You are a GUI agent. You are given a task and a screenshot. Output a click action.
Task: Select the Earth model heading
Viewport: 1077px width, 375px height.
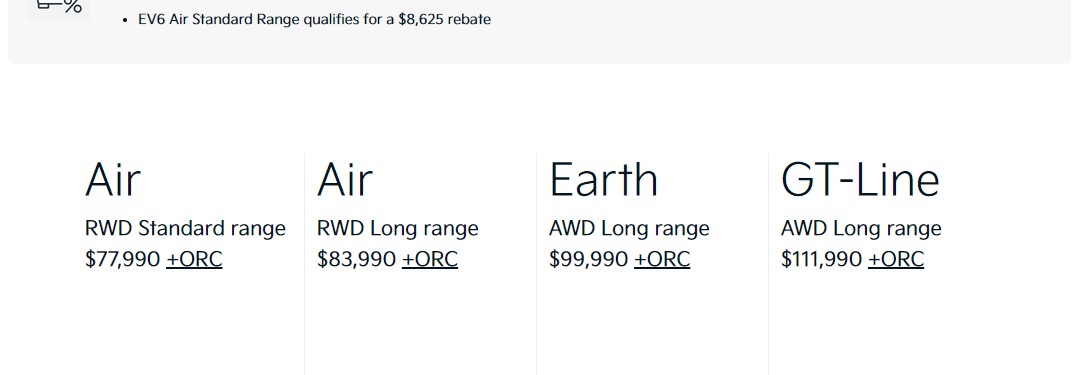coord(604,179)
